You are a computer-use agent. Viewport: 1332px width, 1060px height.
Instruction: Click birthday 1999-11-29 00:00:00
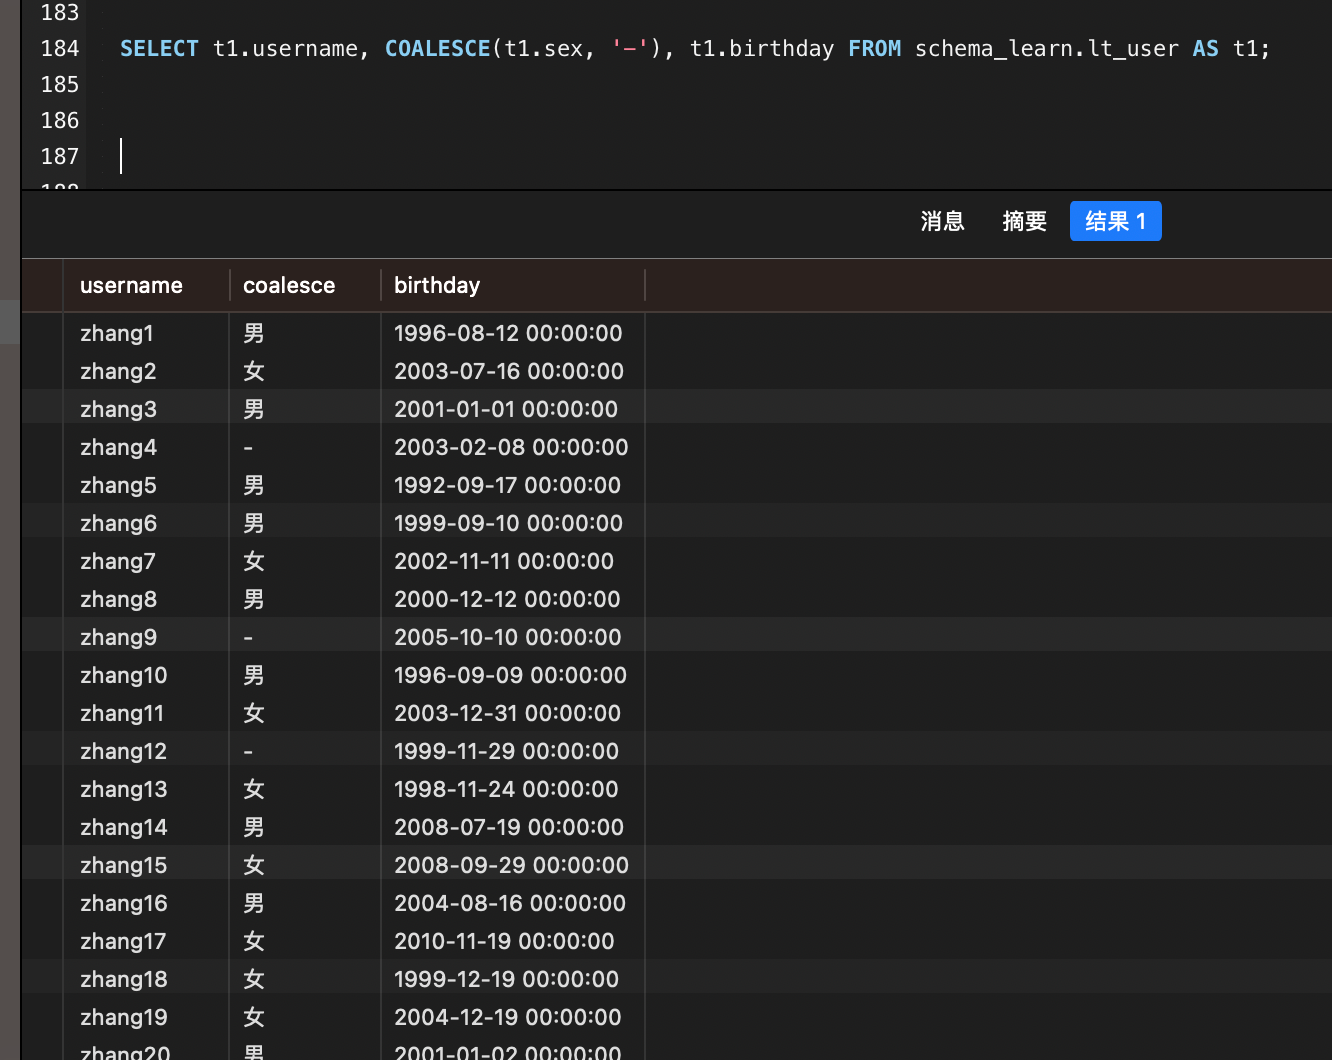point(506,751)
